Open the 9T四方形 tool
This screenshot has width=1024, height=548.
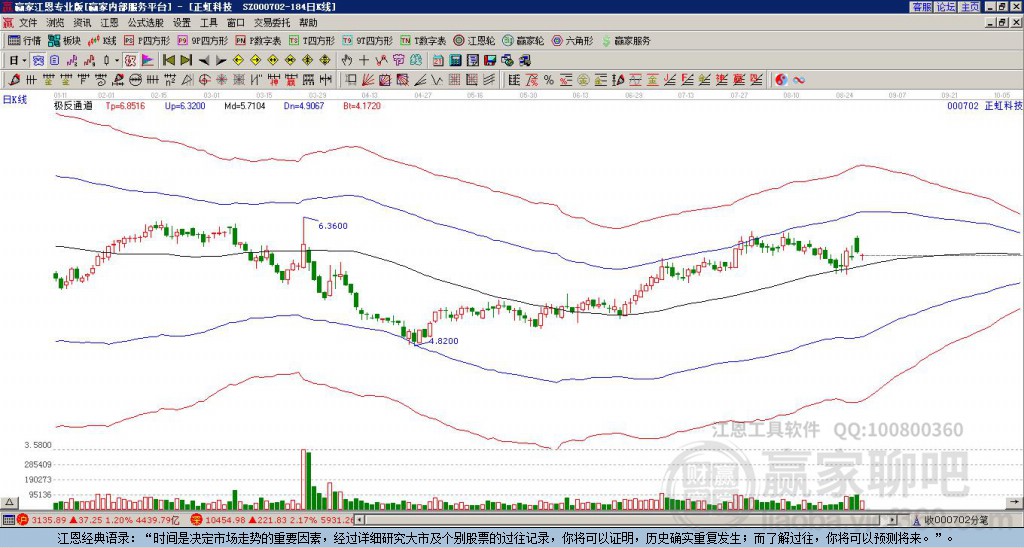368,40
